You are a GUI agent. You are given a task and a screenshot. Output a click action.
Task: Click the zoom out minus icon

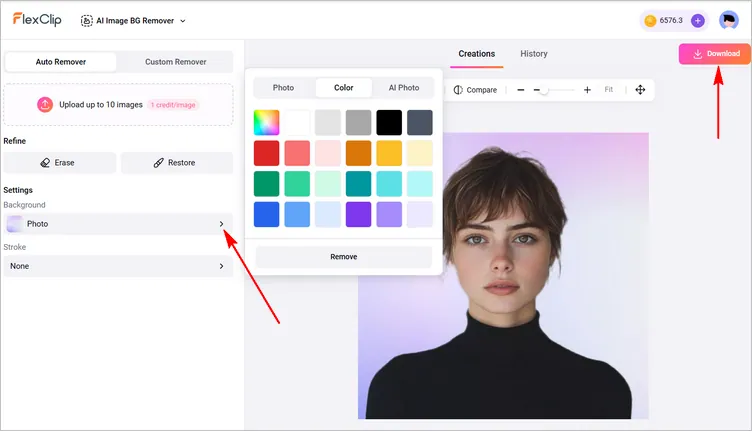[x=520, y=90]
